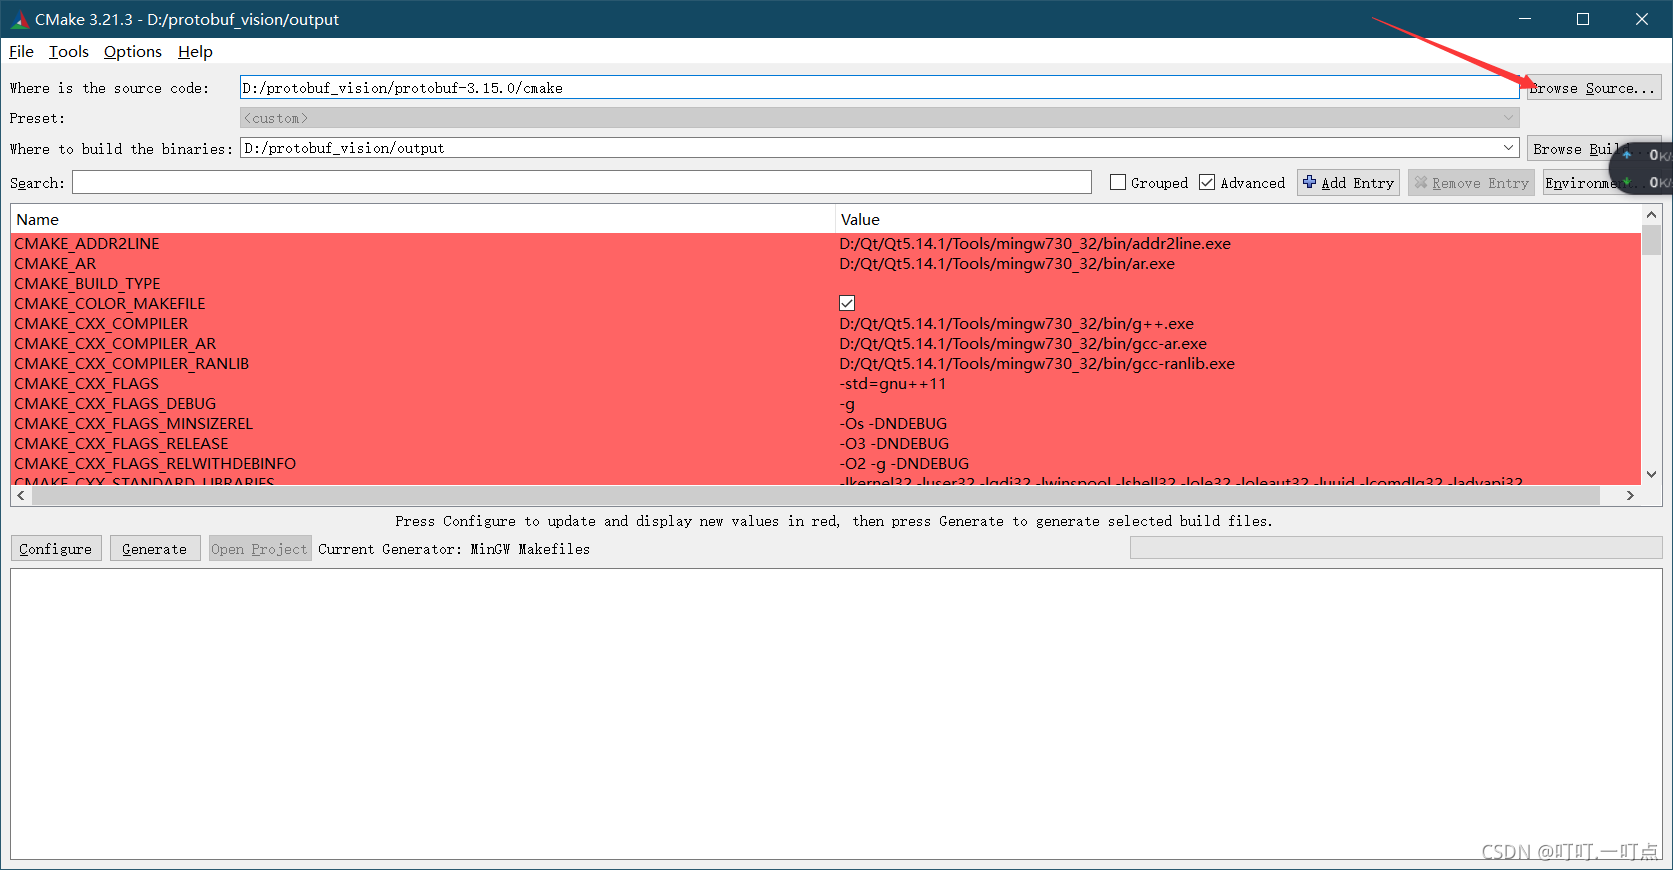Viewport: 1673px width, 870px height.
Task: Click inside the output log pane
Action: point(836,714)
